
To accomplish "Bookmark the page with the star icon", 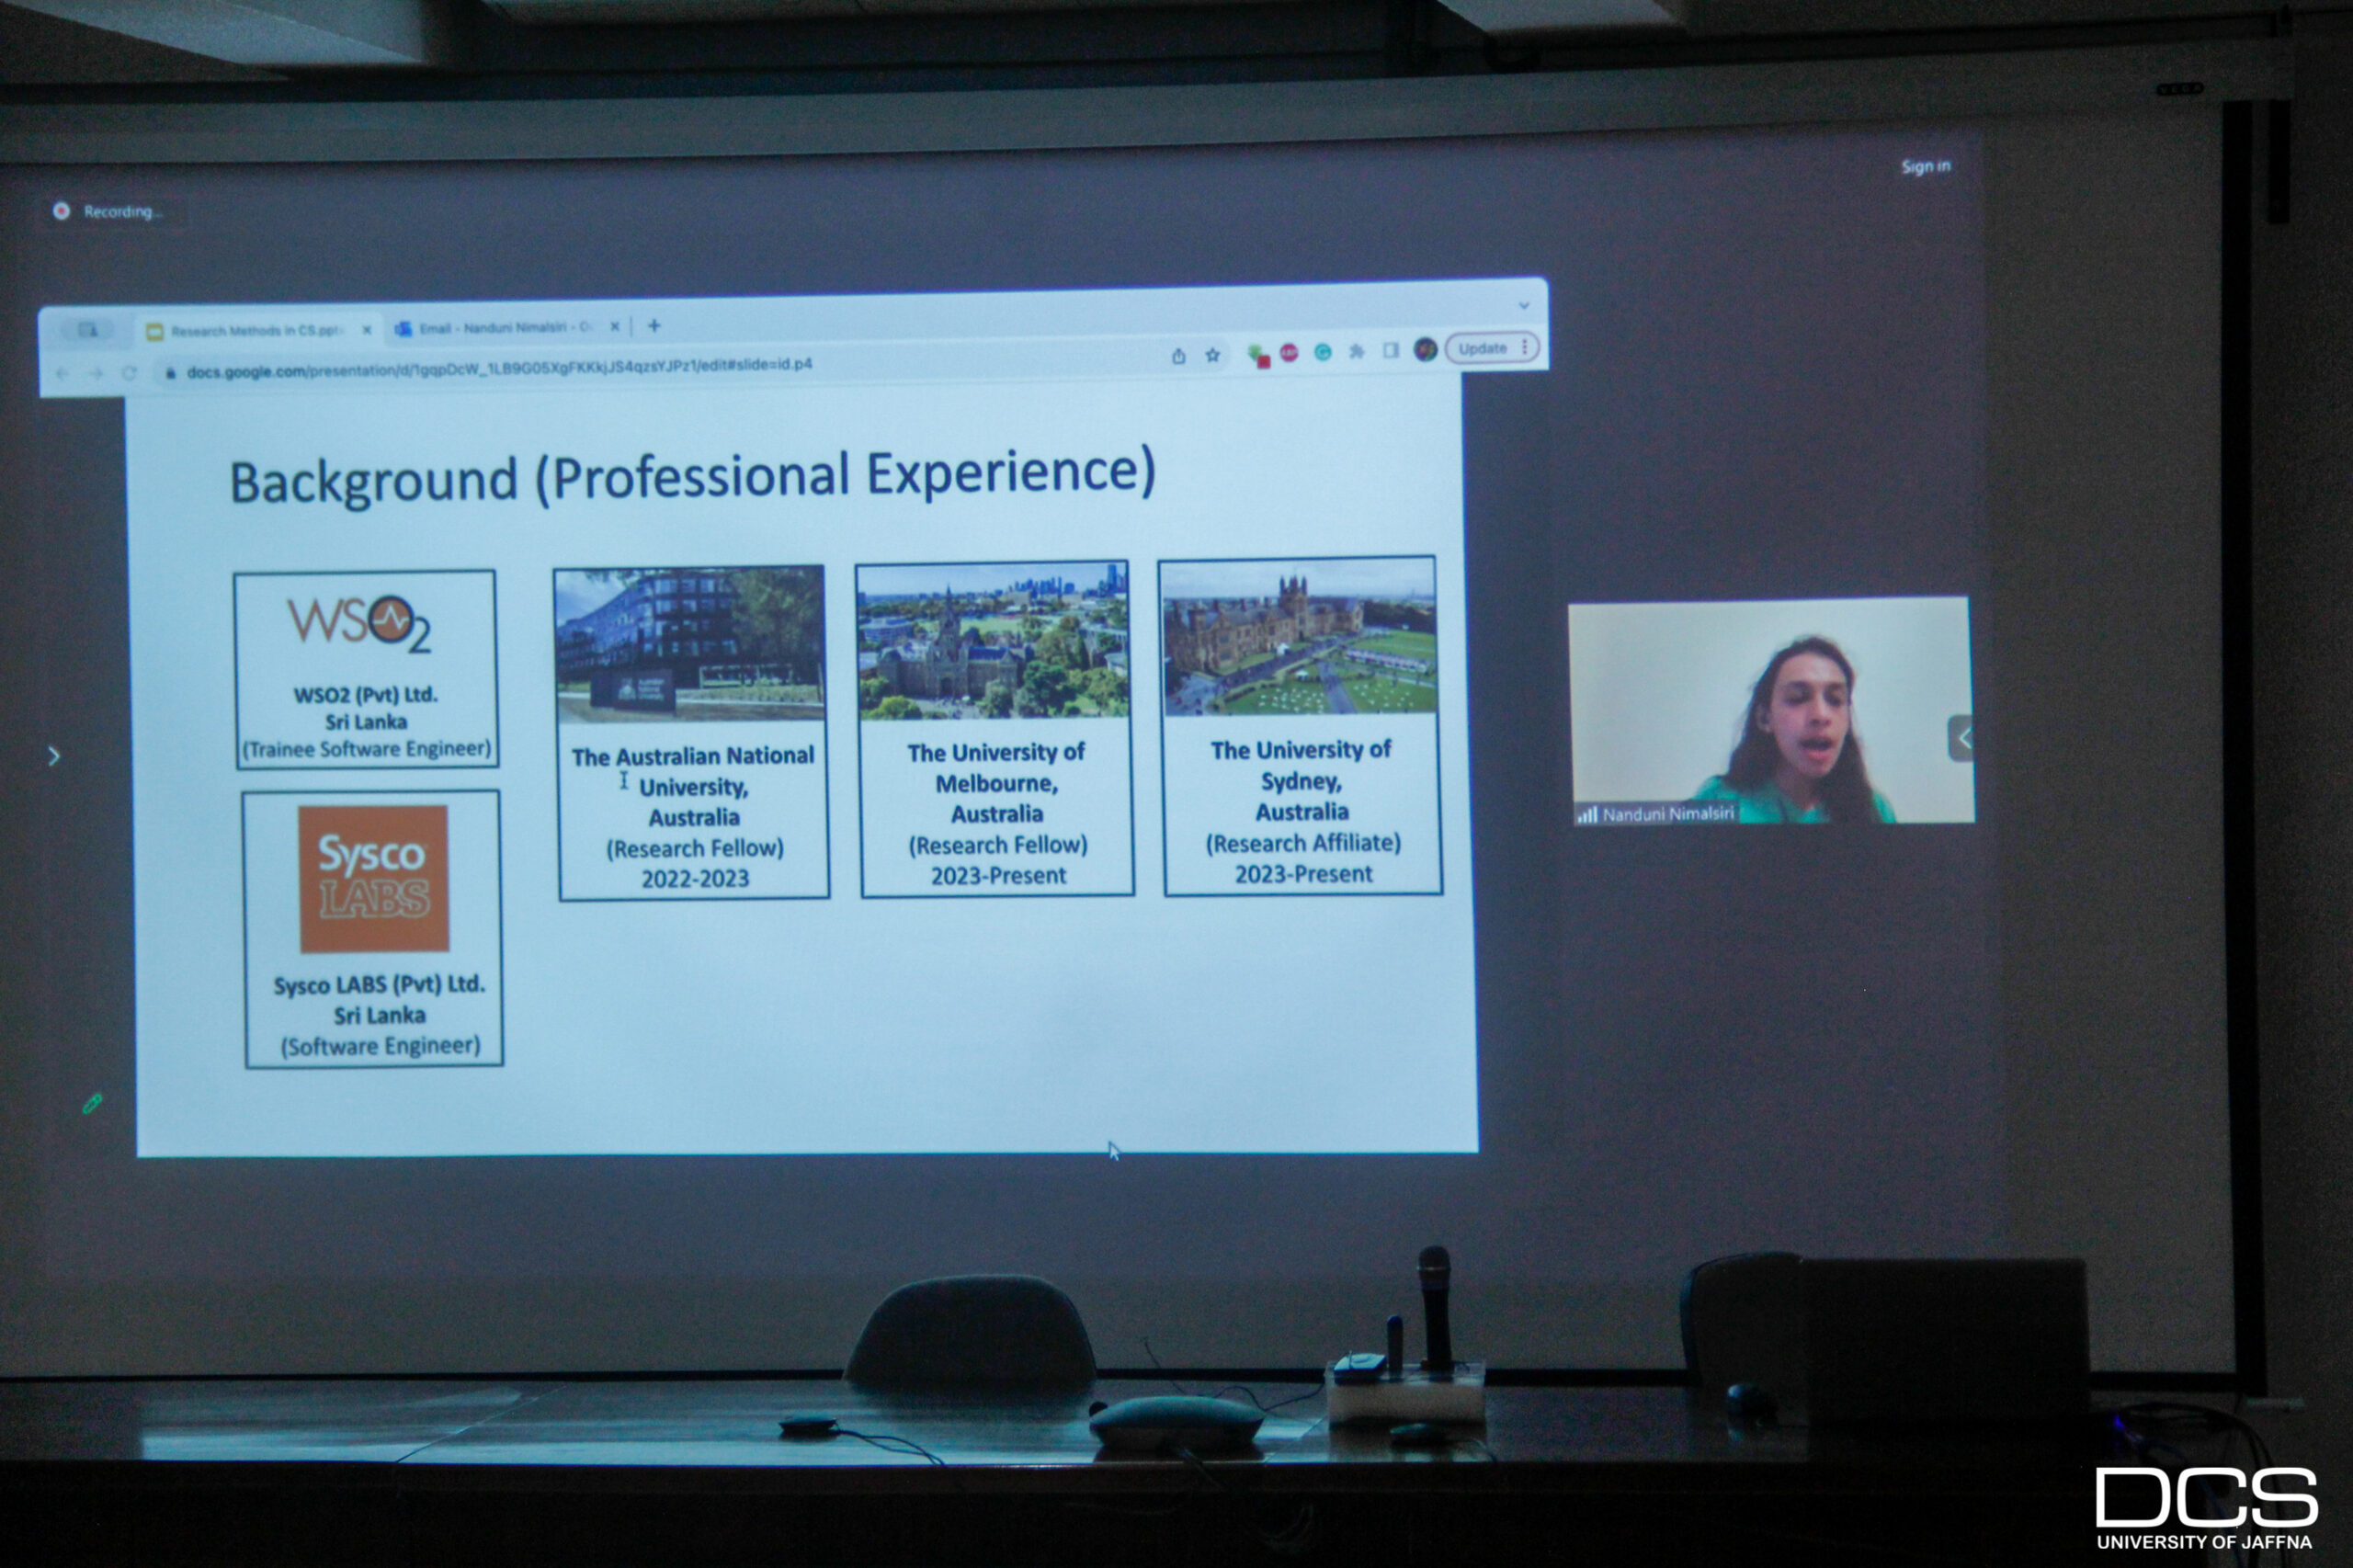I will (x=1213, y=355).
